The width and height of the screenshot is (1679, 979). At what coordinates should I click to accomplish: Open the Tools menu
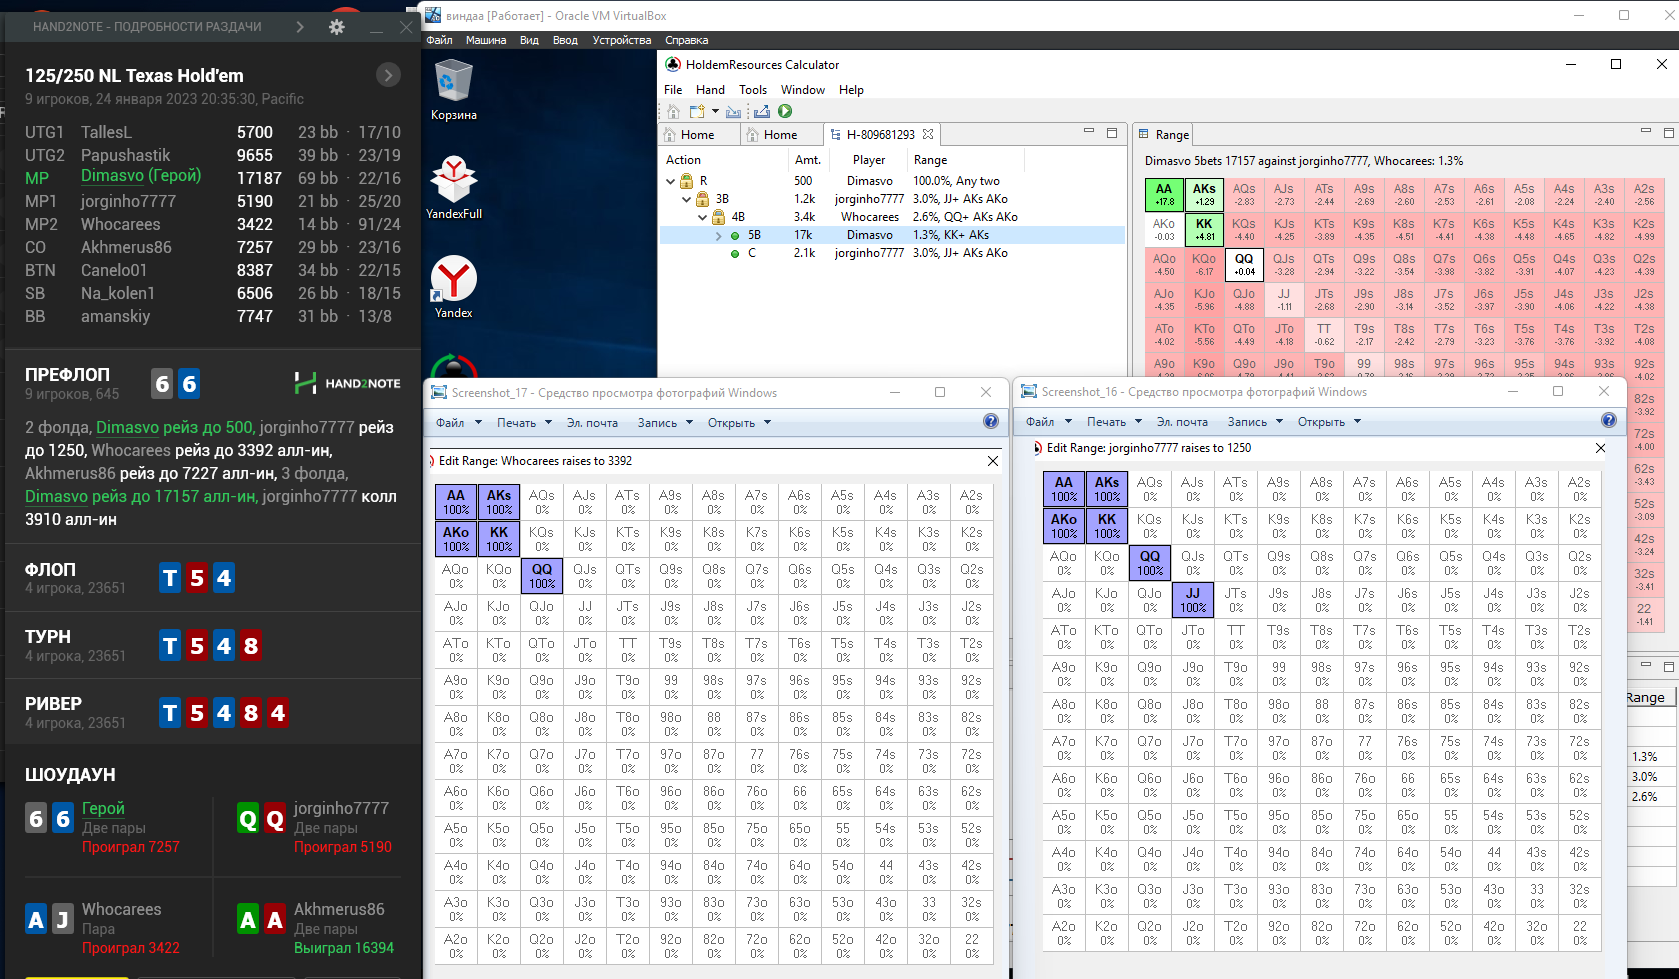pos(753,90)
